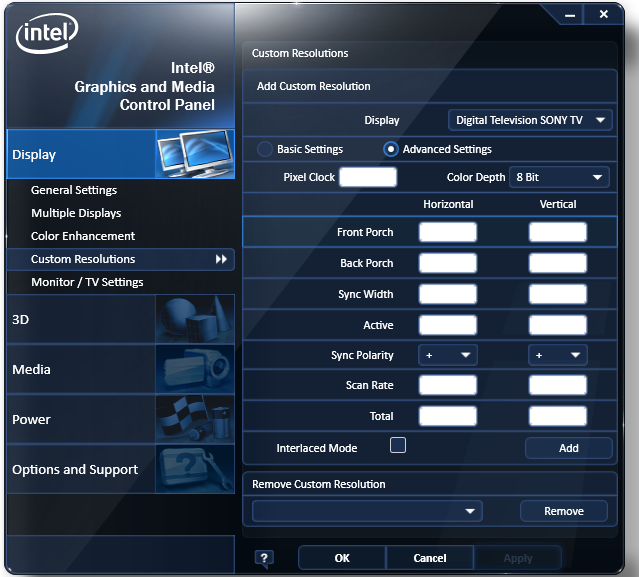Click the Vertical Back Porch field
The height and width of the screenshot is (577, 639).
(557, 263)
